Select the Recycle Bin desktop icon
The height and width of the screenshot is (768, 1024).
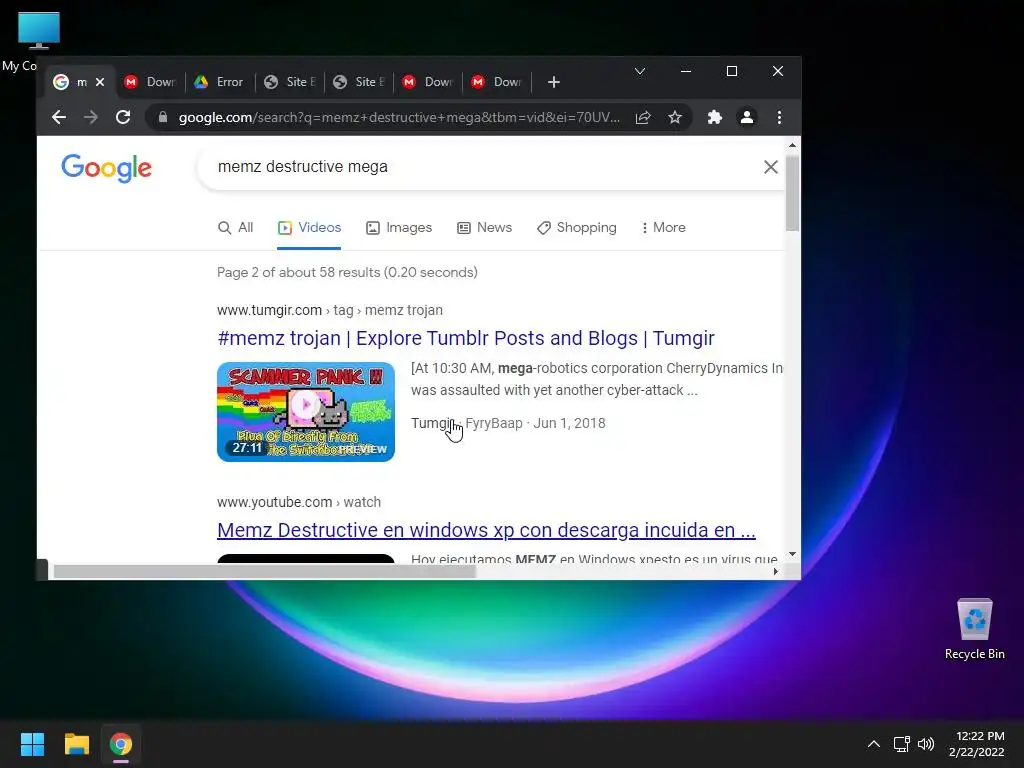[974, 628]
